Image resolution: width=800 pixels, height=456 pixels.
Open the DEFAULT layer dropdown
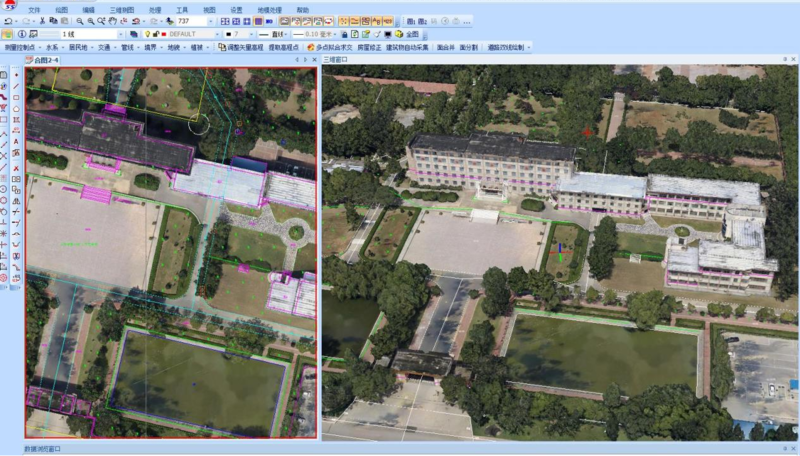[x=218, y=34]
